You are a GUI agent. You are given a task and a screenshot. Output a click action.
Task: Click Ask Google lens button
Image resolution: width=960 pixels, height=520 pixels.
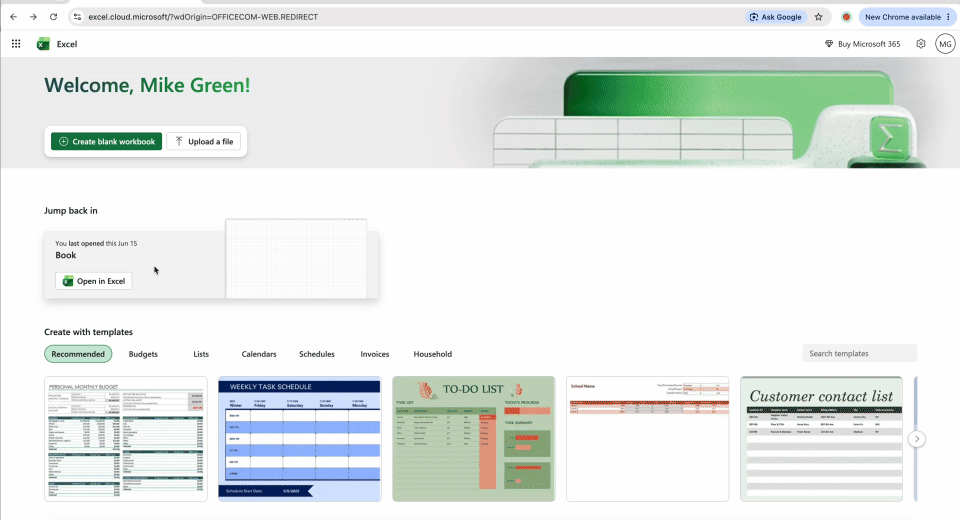click(775, 17)
